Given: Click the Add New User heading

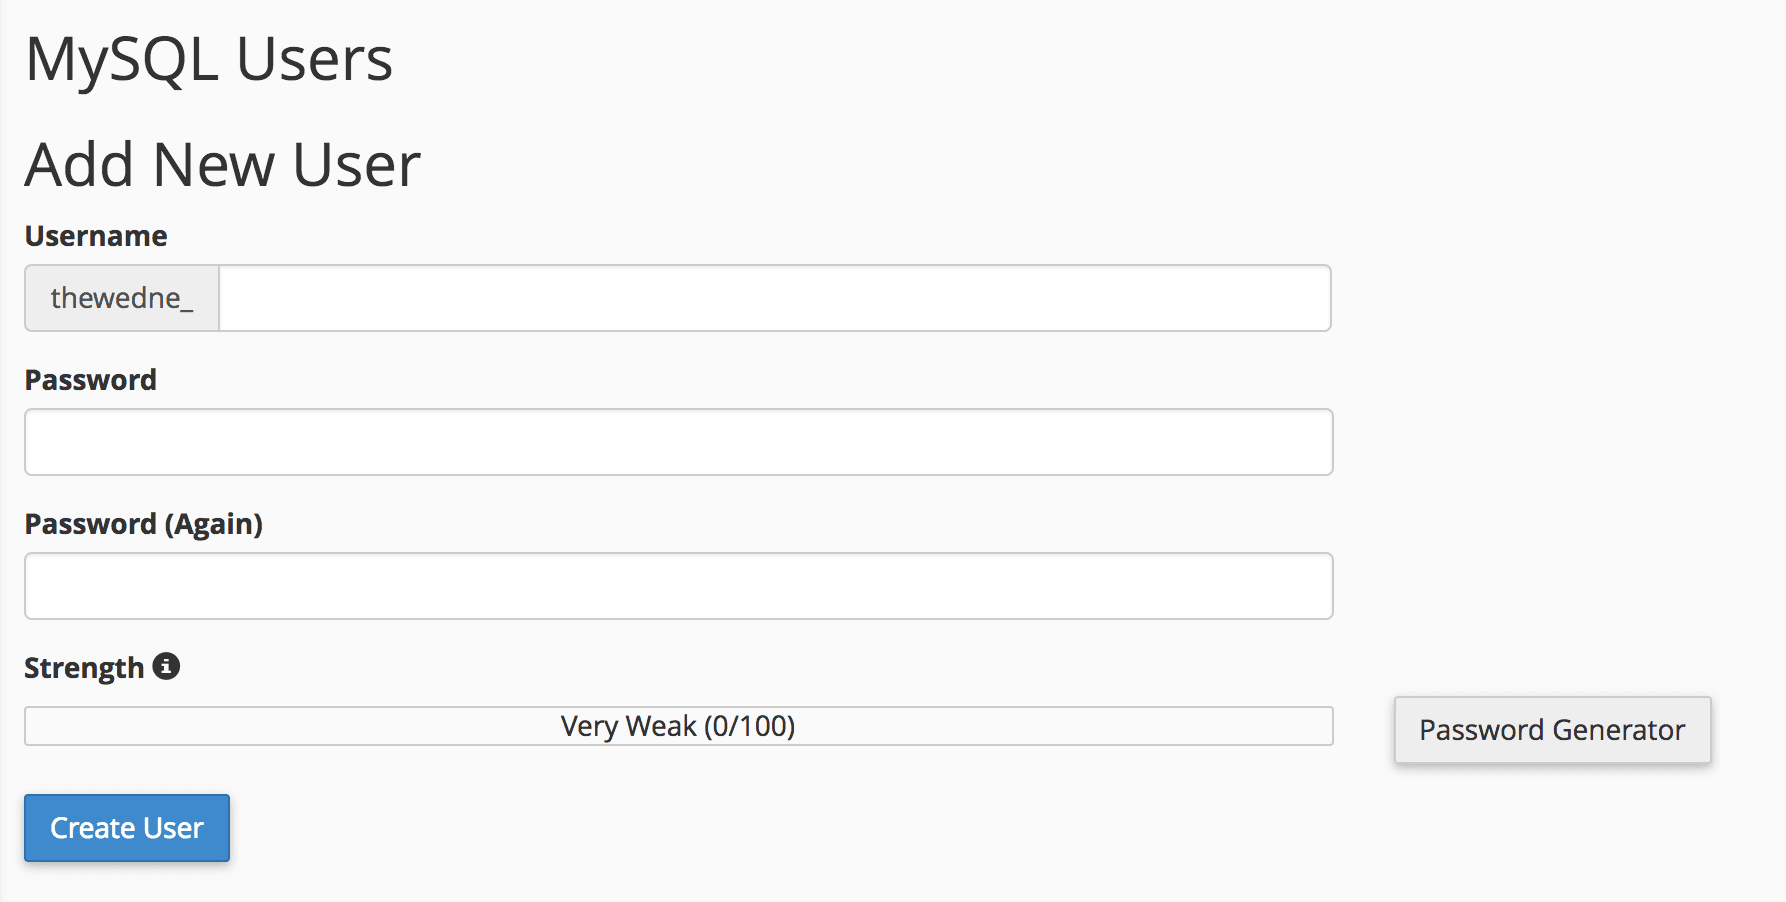Looking at the screenshot, I should (x=223, y=165).
